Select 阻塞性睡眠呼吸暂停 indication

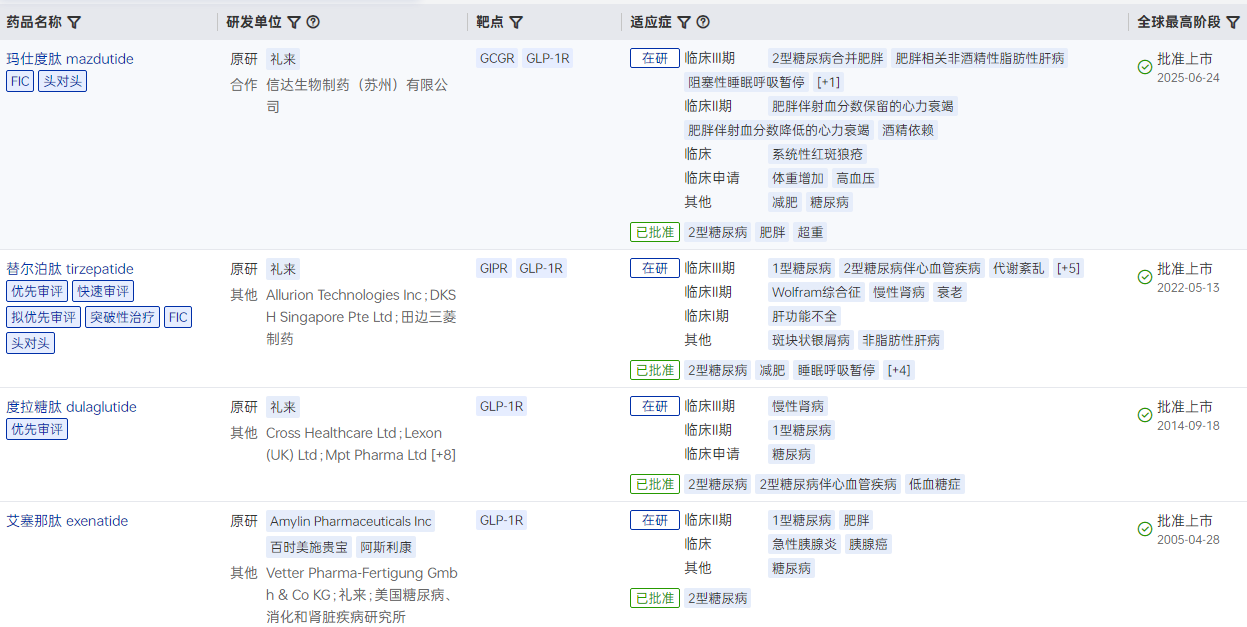point(746,82)
